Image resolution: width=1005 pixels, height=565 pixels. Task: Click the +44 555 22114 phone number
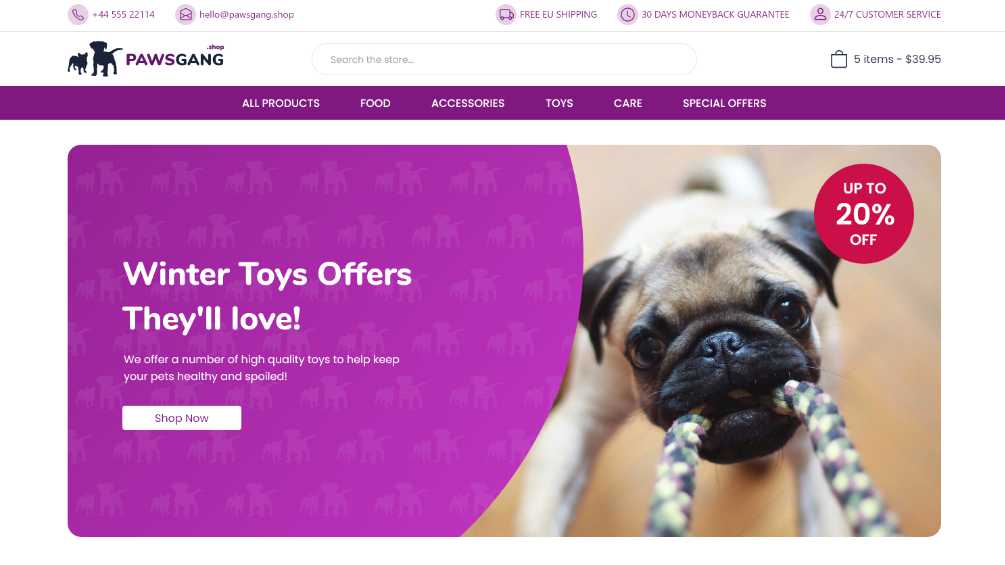tap(124, 14)
